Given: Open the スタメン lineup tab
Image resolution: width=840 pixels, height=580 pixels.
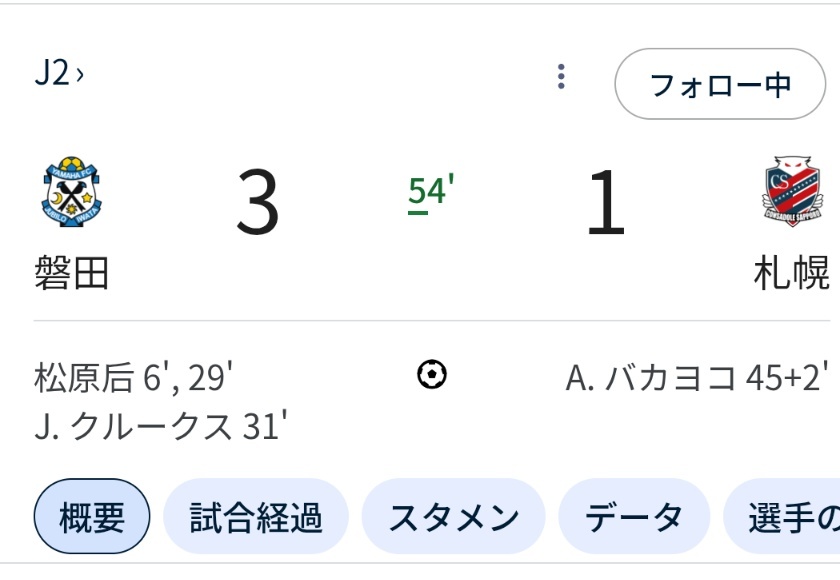Looking at the screenshot, I should [x=454, y=517].
